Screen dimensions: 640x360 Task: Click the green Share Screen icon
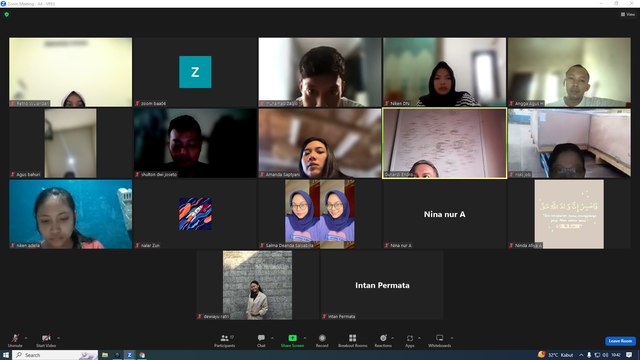click(x=292, y=338)
